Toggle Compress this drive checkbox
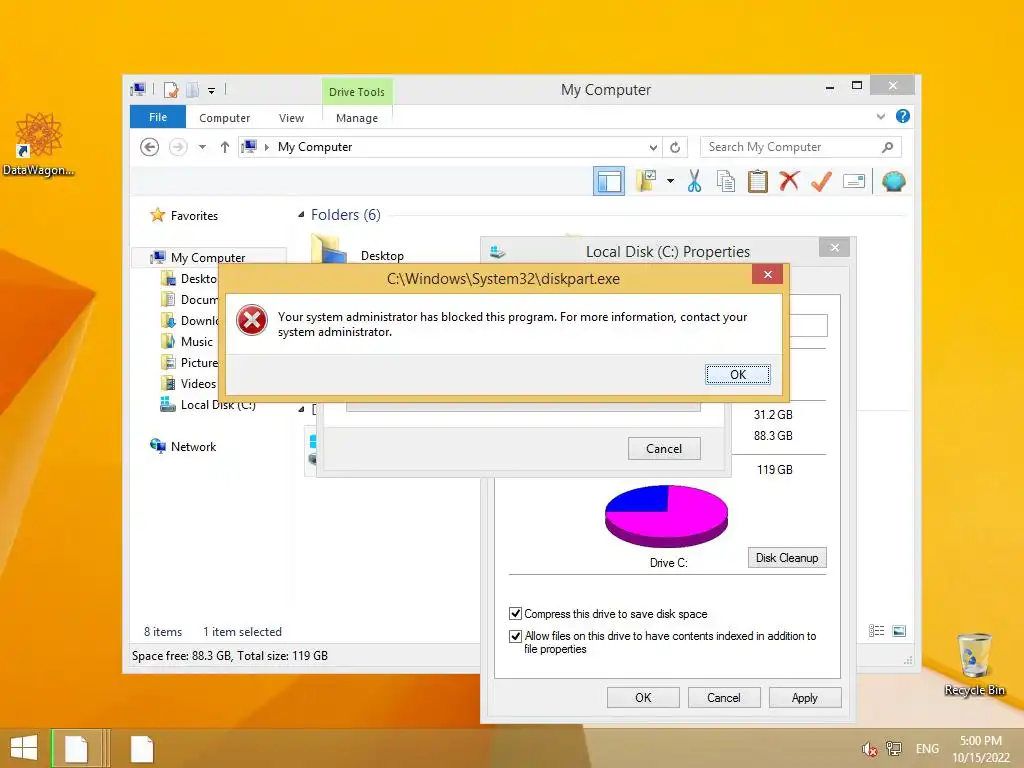 pyautogui.click(x=515, y=613)
